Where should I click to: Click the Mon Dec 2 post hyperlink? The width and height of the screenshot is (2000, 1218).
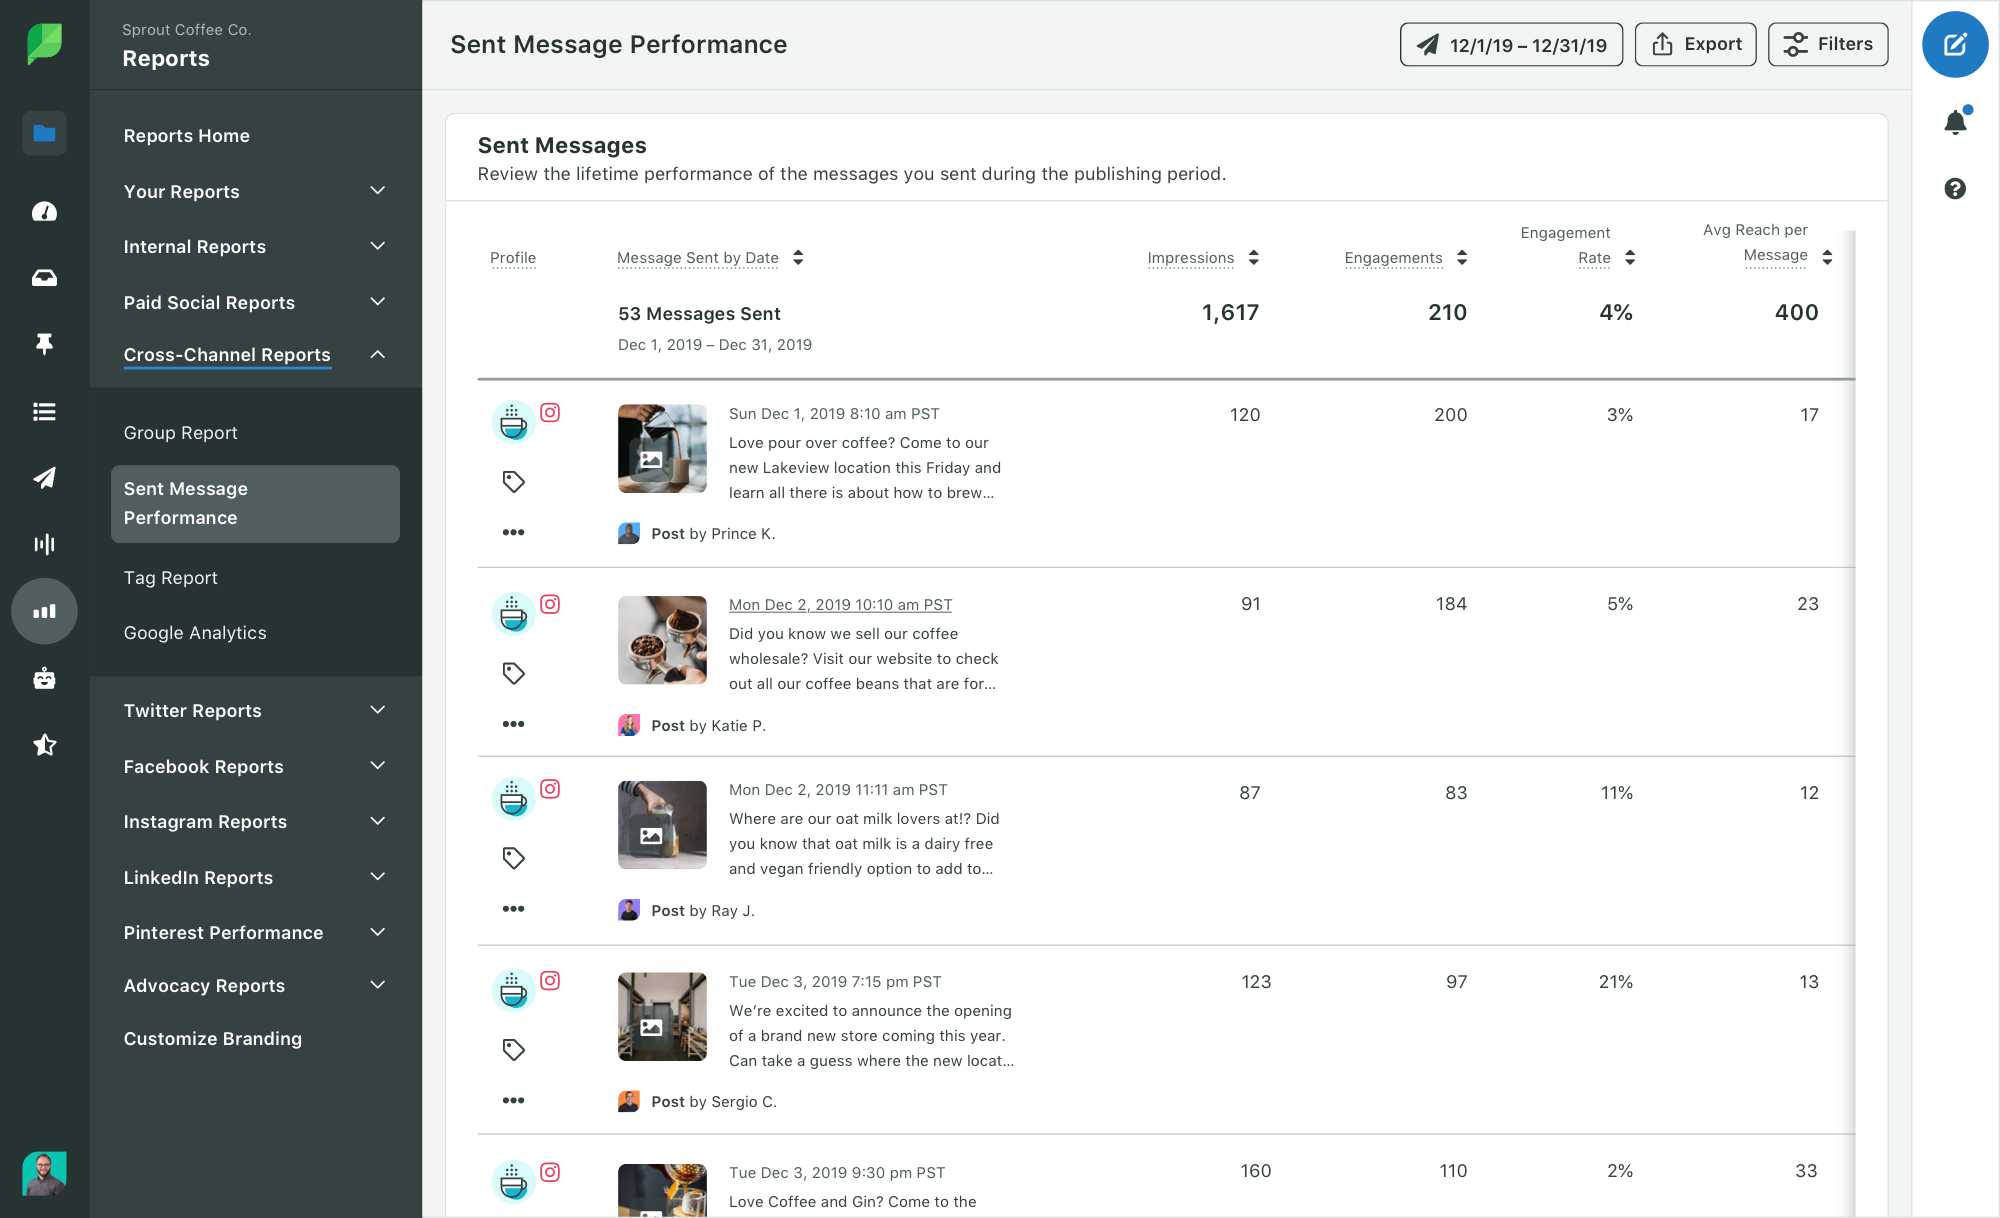(839, 604)
